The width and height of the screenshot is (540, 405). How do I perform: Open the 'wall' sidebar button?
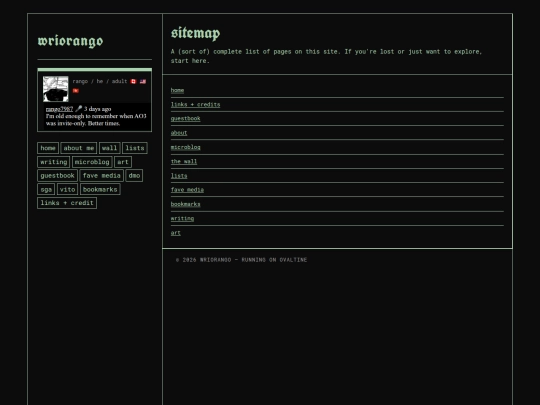(x=110, y=148)
